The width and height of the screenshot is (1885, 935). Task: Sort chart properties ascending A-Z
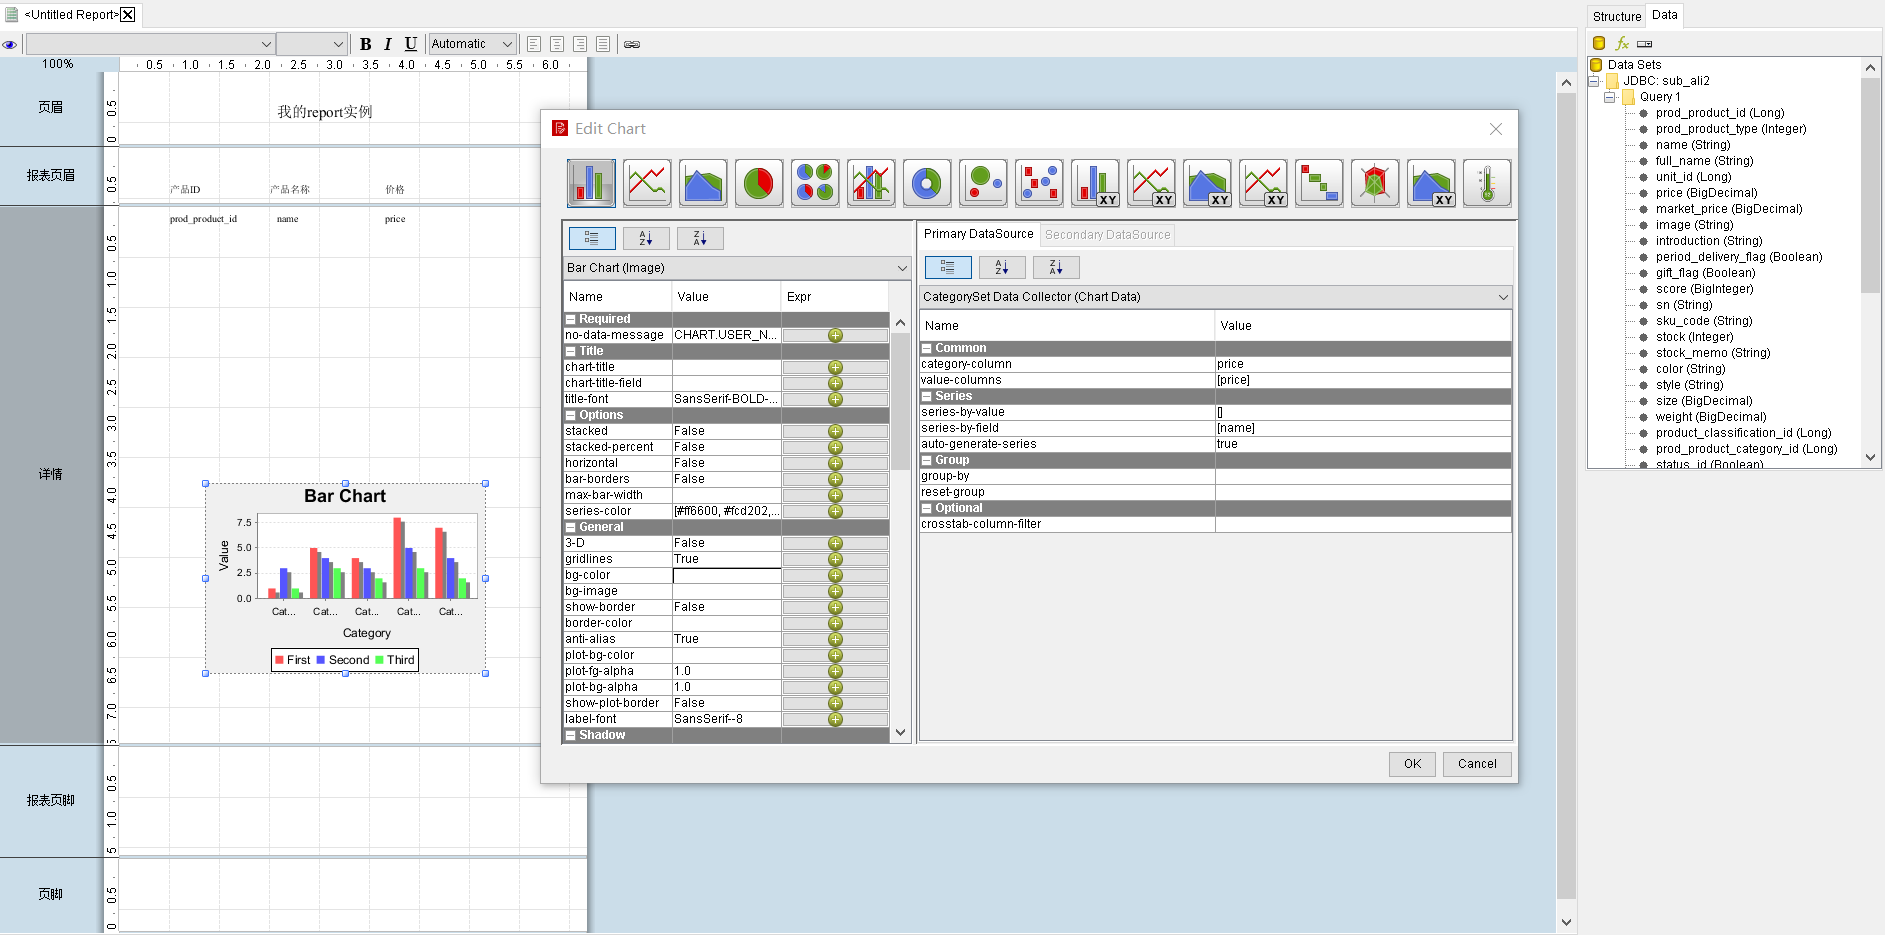(646, 238)
